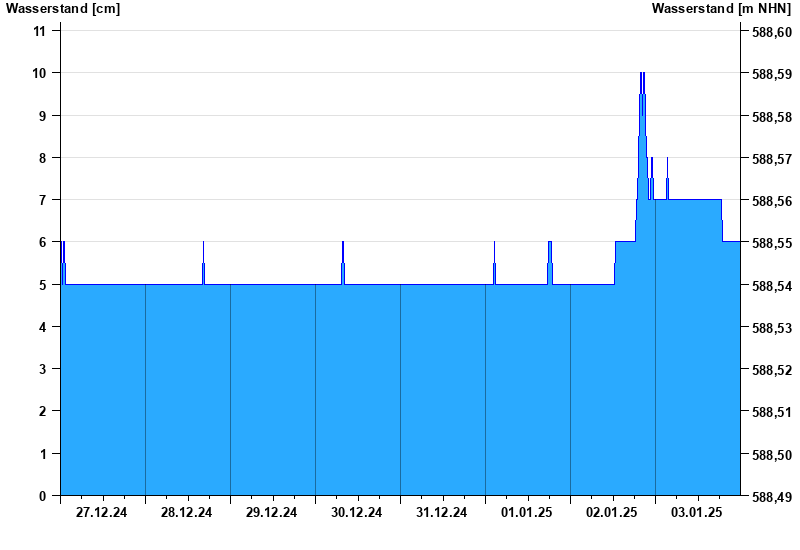Viewport: 800px width, 550px height.
Task: Click the 30.12.24 date label
Action: tap(357, 512)
